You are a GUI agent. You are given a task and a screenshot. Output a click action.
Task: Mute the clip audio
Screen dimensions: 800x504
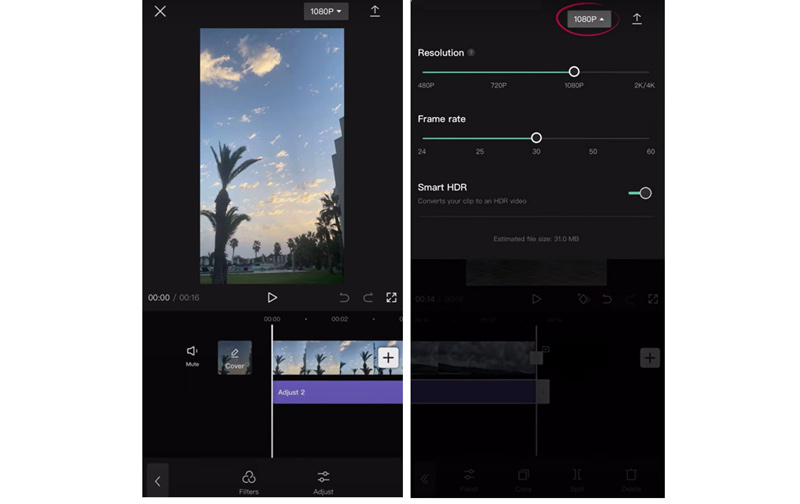coord(192,355)
